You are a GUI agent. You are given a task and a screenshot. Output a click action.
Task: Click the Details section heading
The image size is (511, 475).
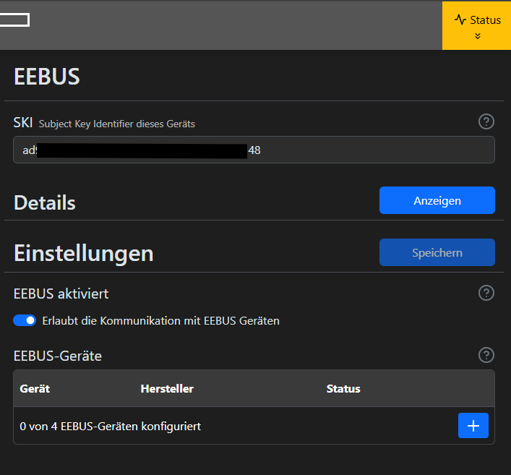coord(45,203)
